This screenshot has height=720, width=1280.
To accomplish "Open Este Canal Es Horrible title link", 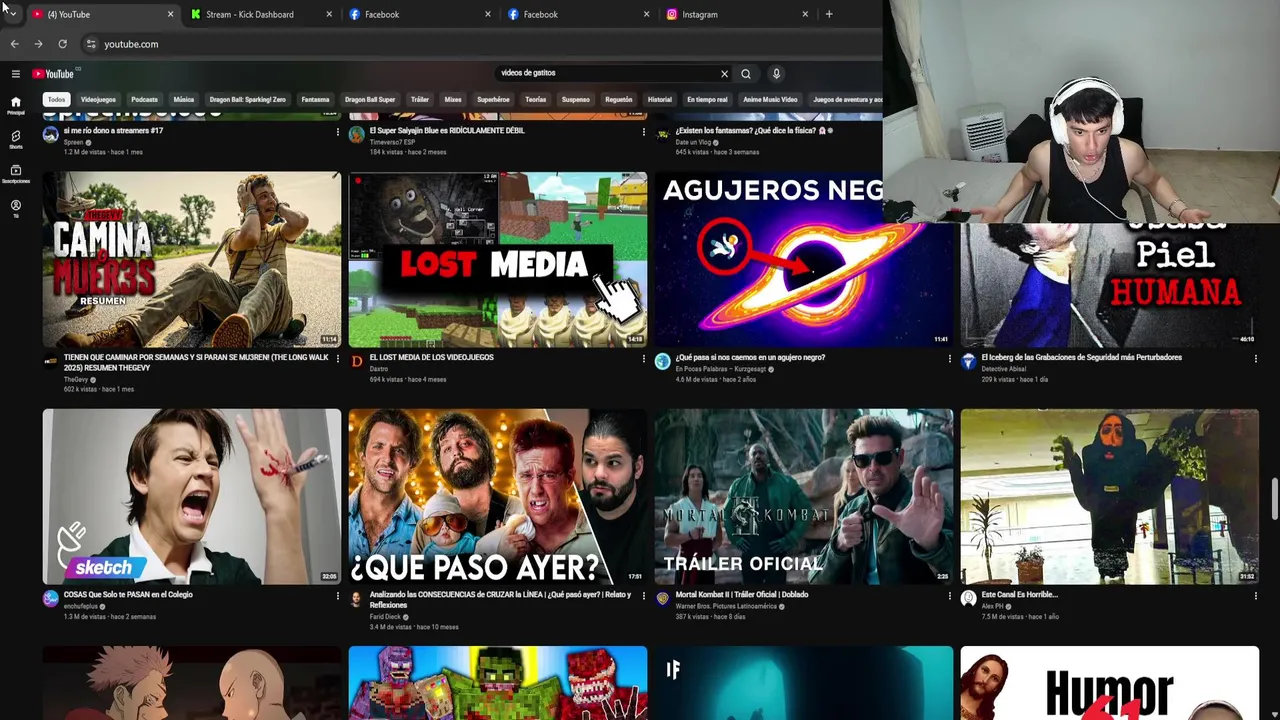I will click(1019, 594).
